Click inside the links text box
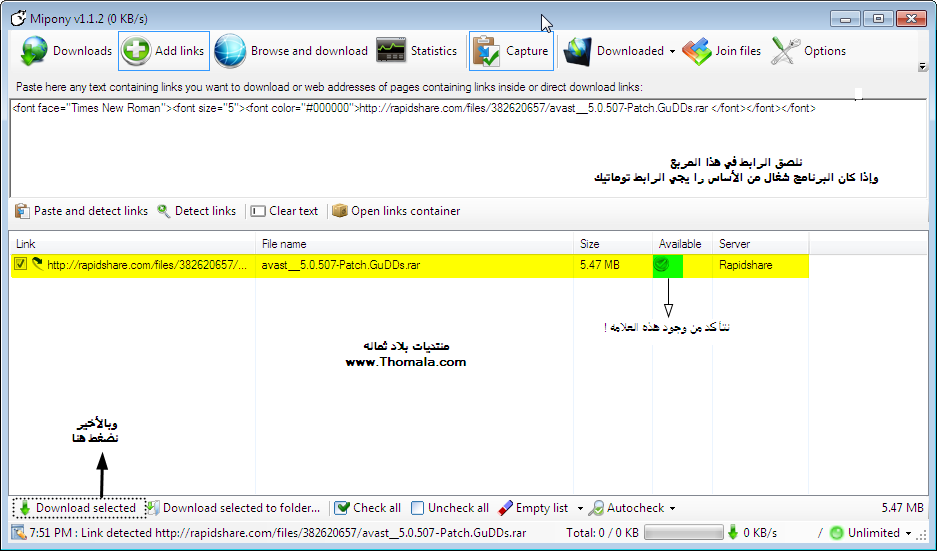This screenshot has height=551, width=937. (468, 148)
